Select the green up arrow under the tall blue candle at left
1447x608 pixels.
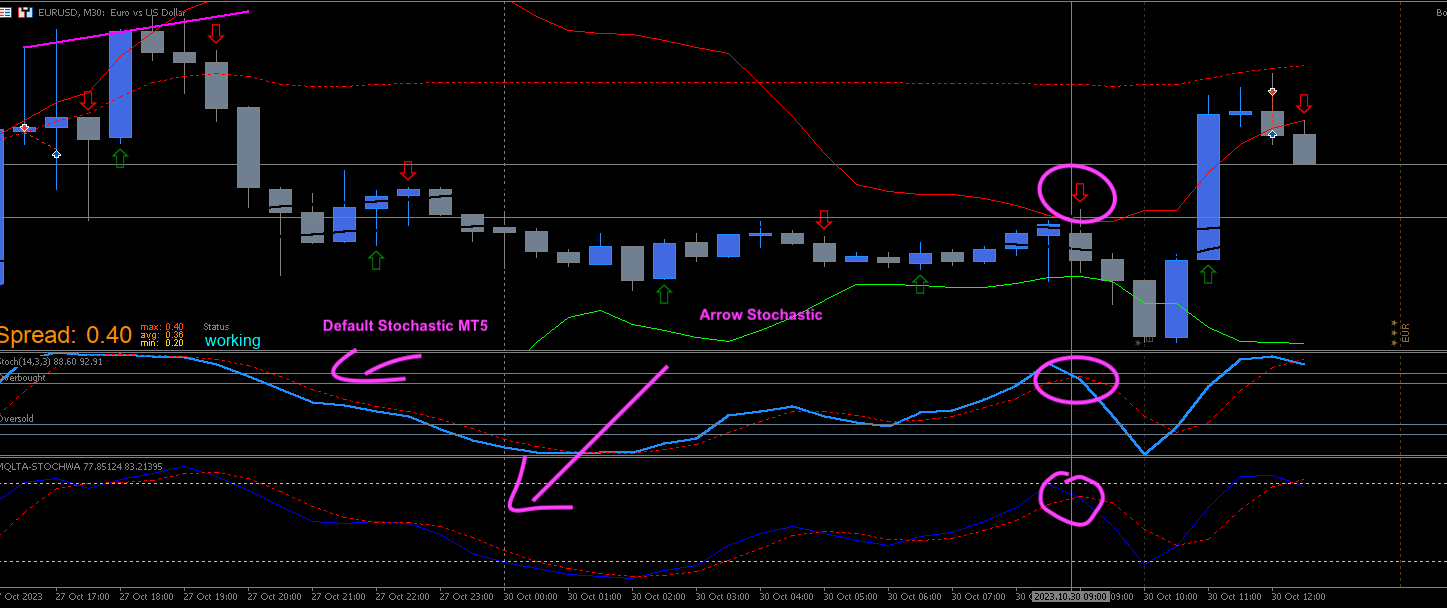tap(120, 157)
